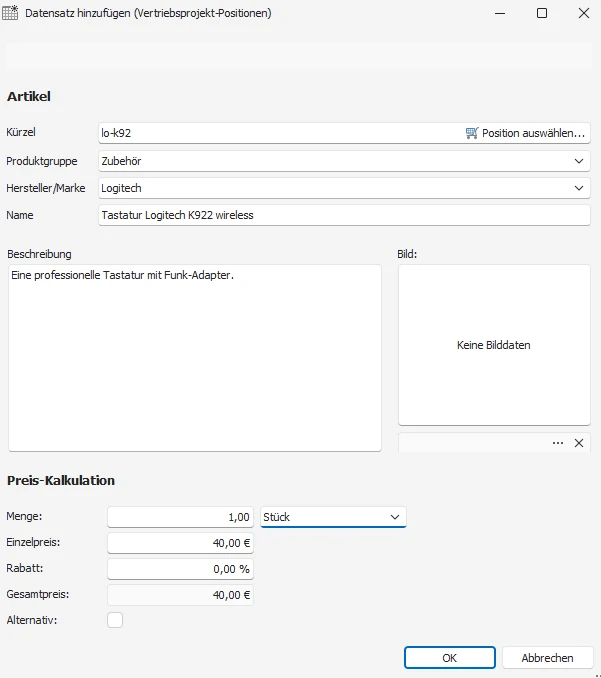Toggle the Alternativ checkbox
This screenshot has height=678, width=601.
(x=115, y=620)
